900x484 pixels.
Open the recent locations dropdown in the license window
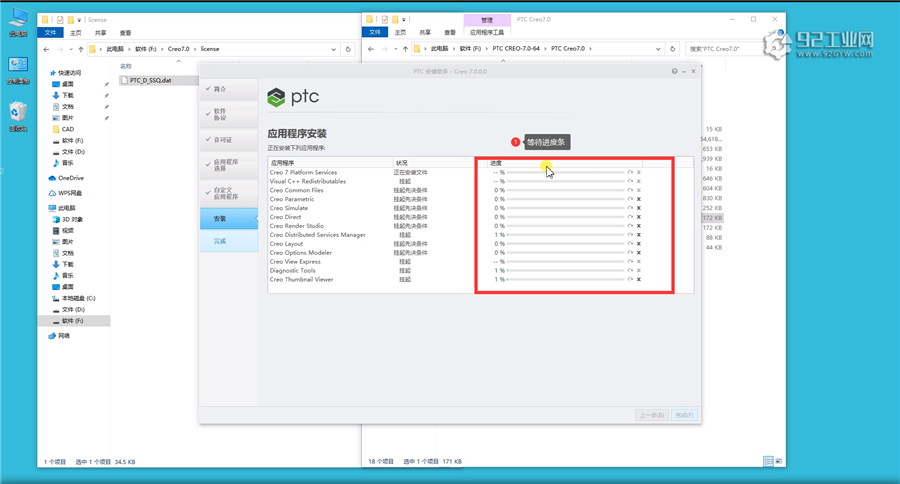point(71,49)
